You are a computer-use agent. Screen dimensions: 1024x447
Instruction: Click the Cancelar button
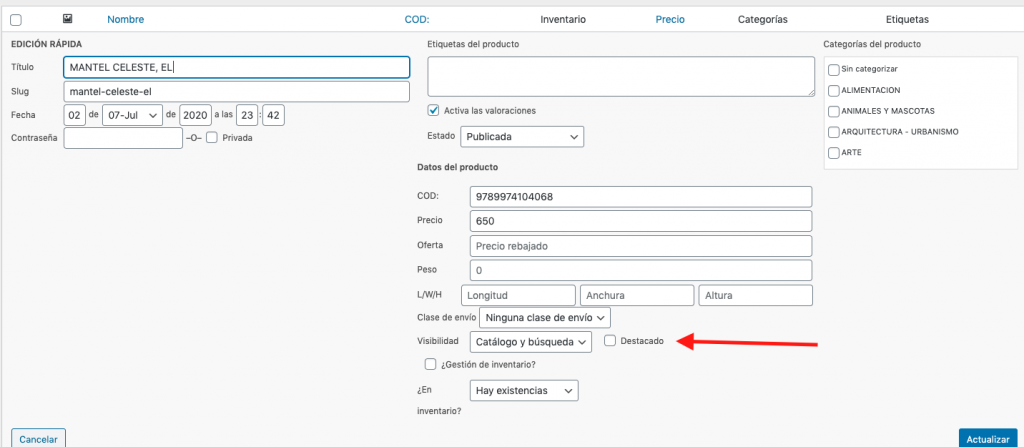click(39, 439)
